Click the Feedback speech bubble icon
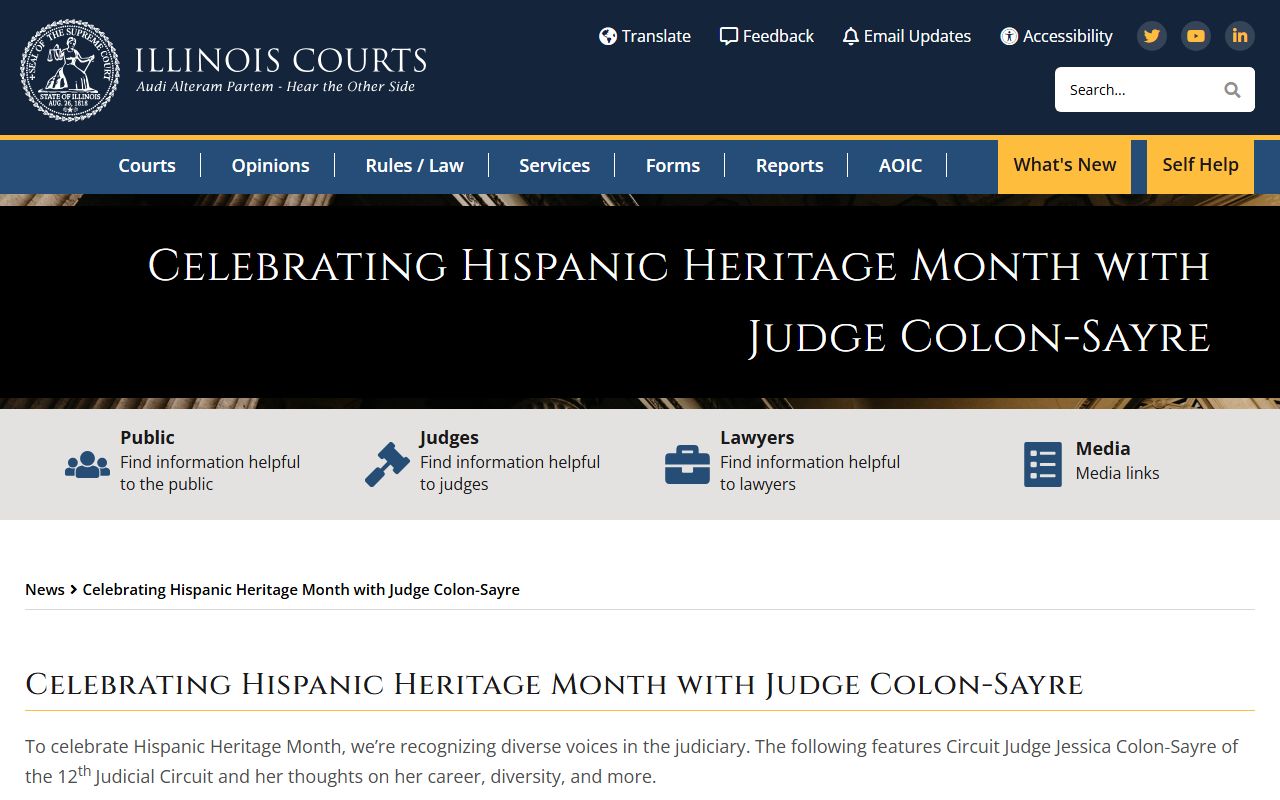Screen dimensions: 1280x800 729,36
